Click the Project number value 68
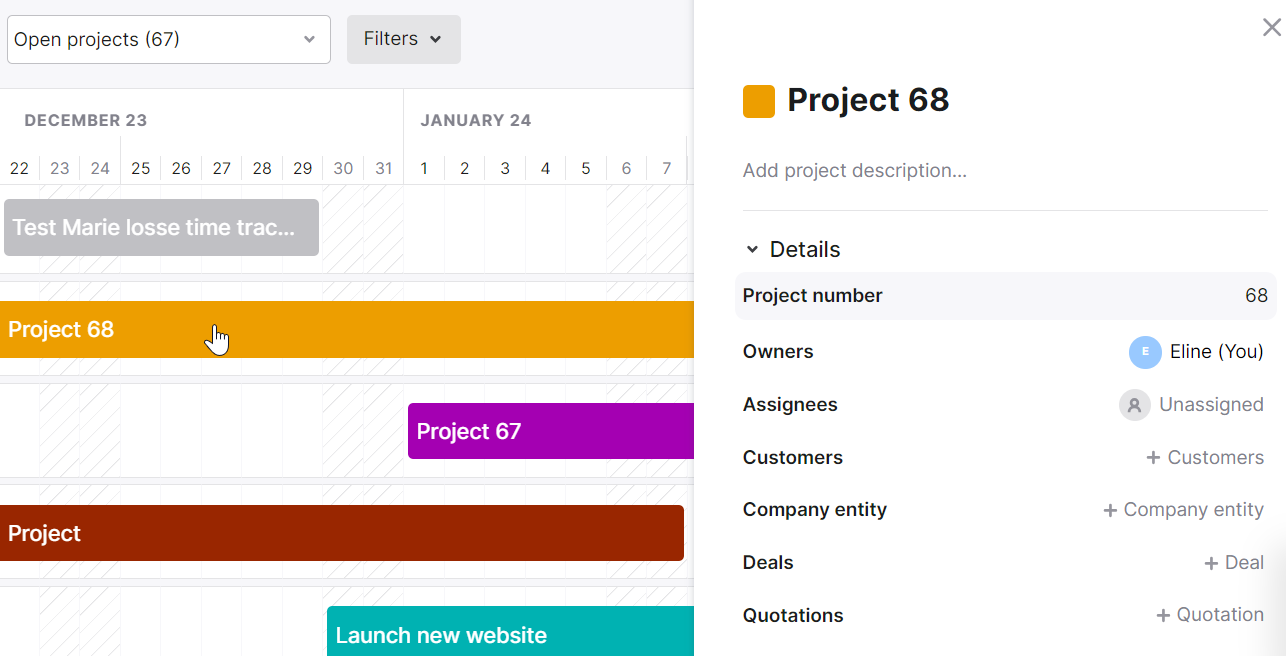 pos(1256,296)
